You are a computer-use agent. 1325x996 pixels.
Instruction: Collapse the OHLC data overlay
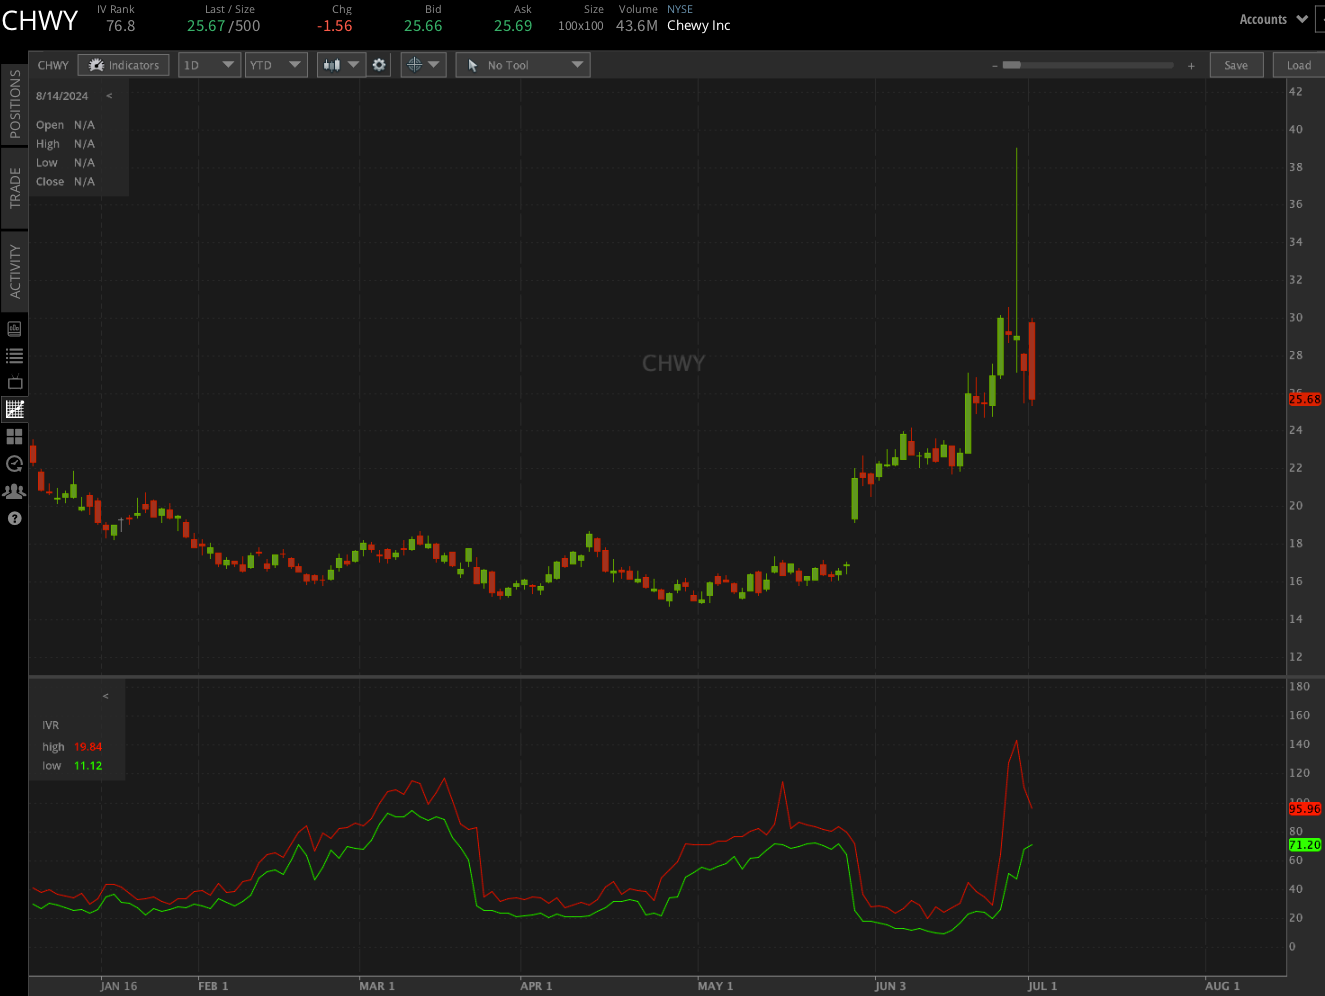point(109,95)
